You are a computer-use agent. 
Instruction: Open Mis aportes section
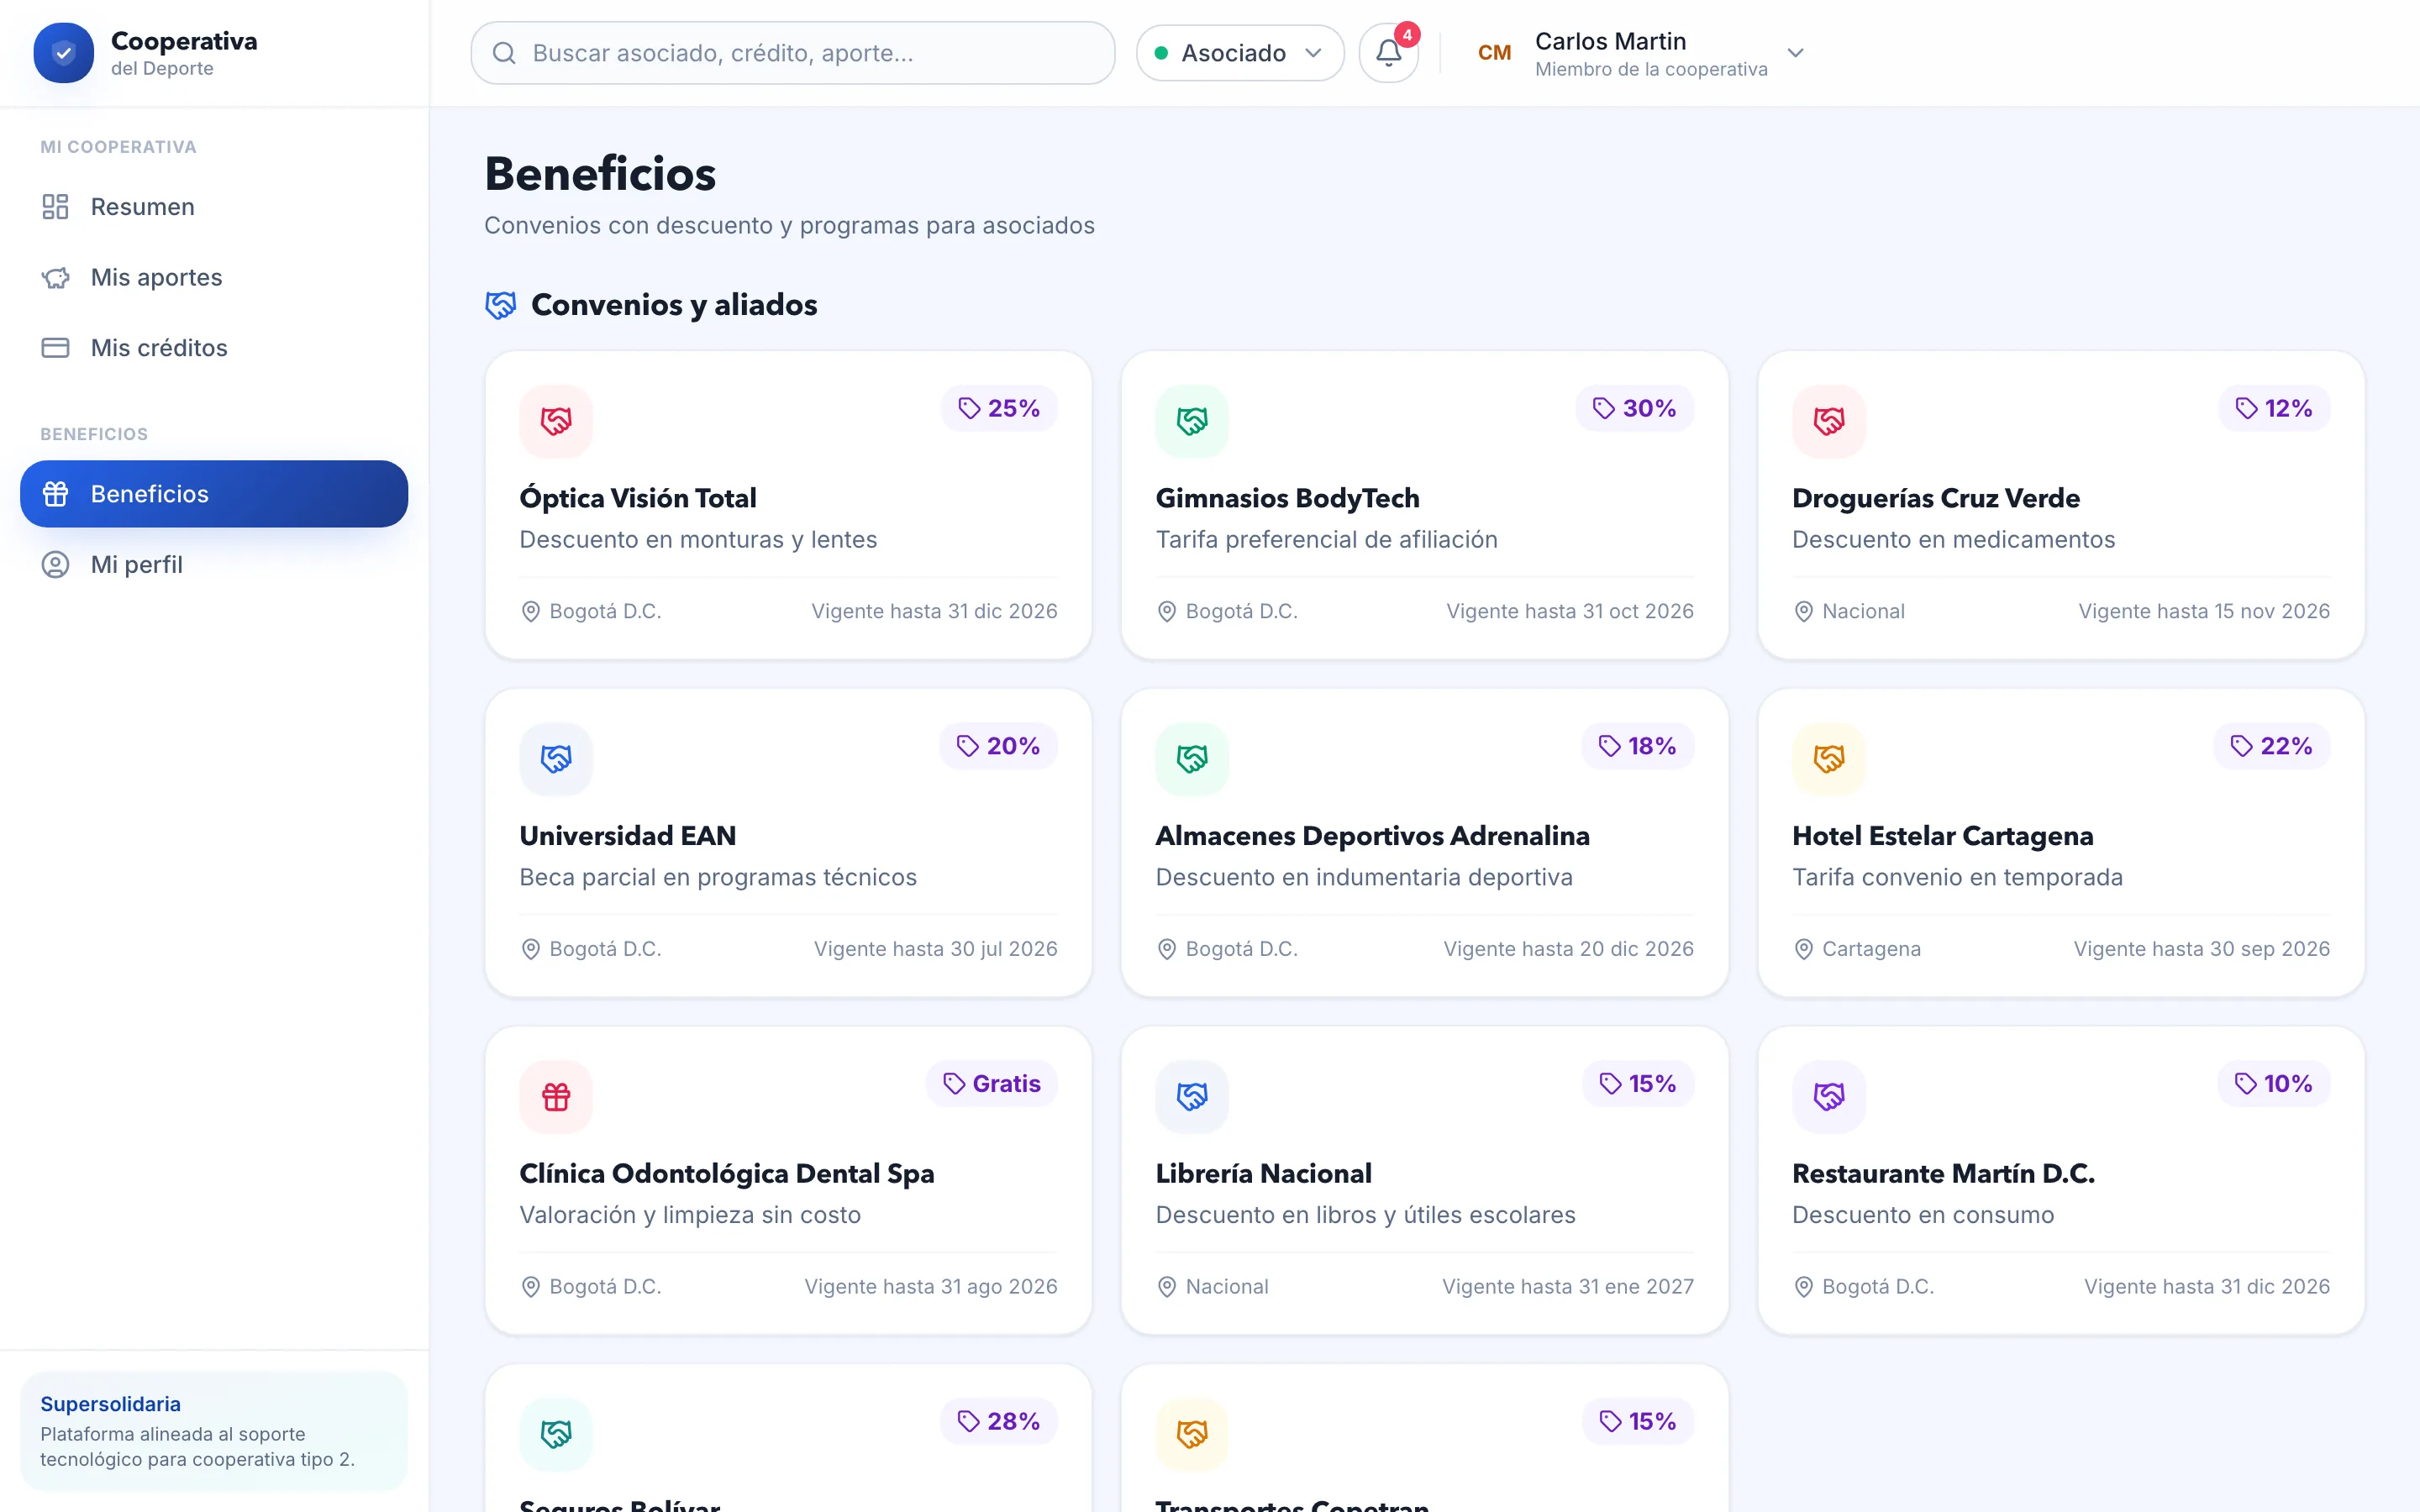tap(214, 277)
